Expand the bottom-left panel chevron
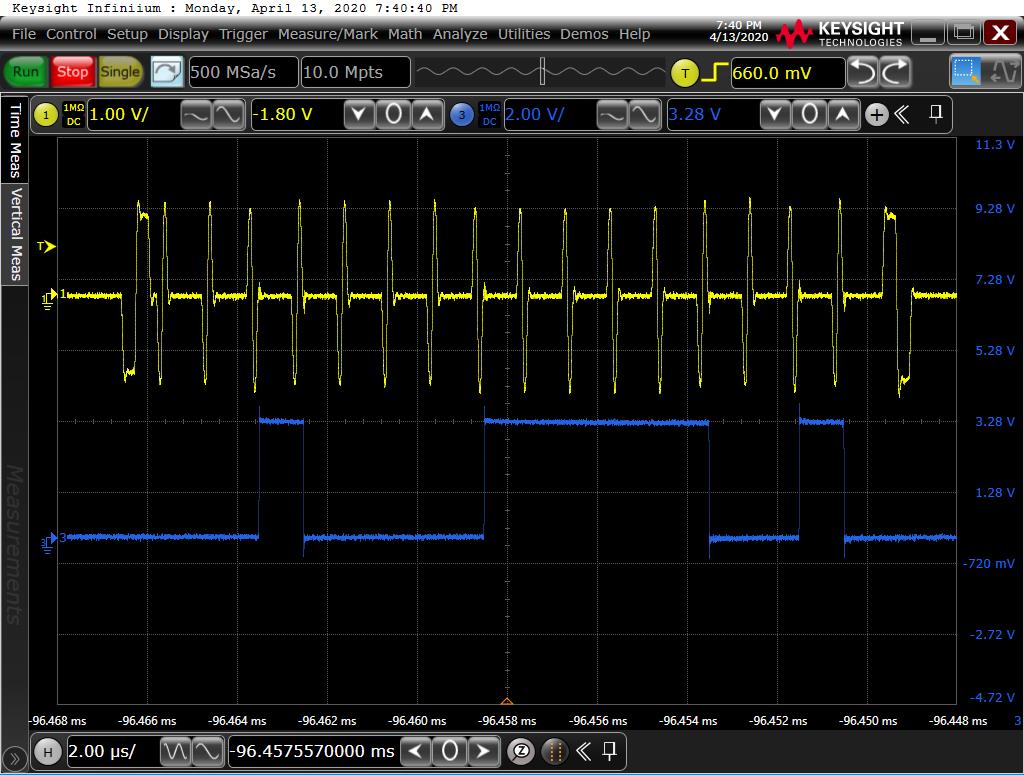The width and height of the screenshot is (1024, 775). pyautogui.click(x=14, y=757)
